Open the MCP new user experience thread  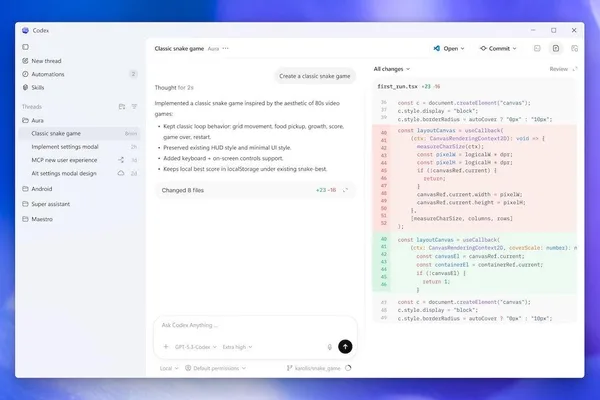coord(80,160)
